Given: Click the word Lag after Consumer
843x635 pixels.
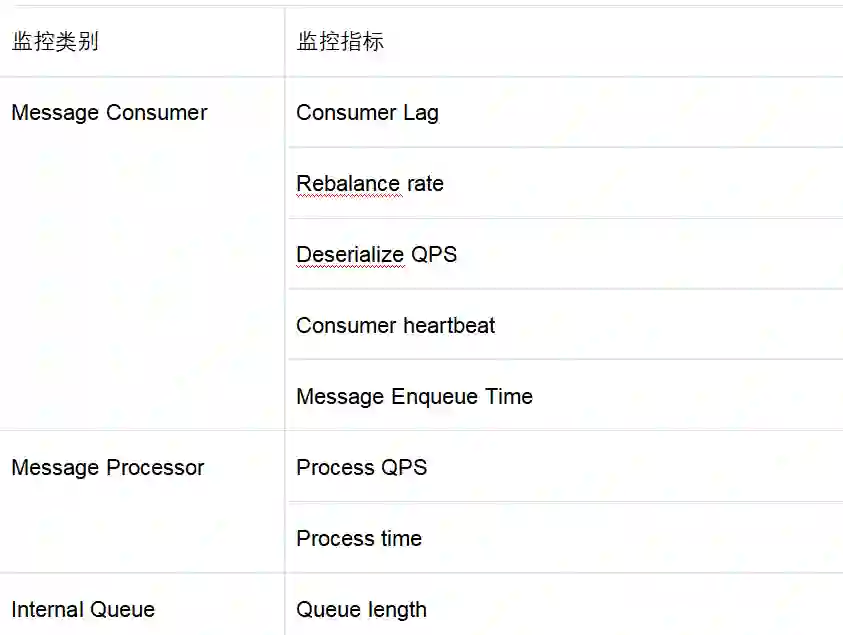Looking at the screenshot, I should (421, 113).
